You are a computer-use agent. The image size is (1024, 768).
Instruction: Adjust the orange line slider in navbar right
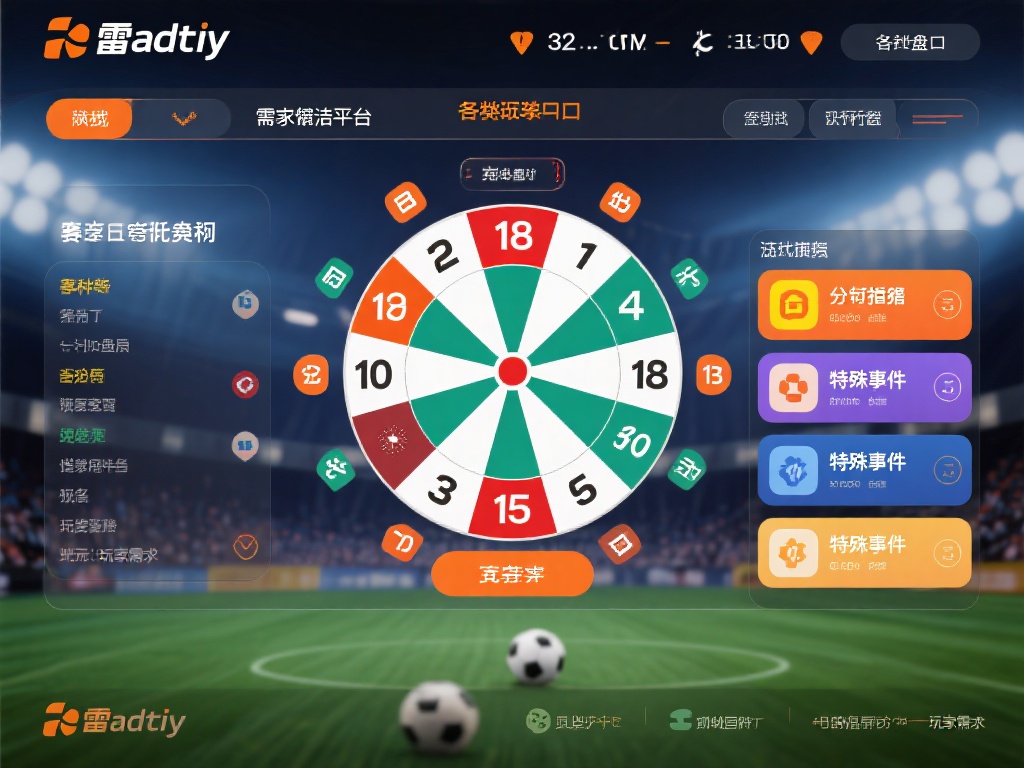click(x=937, y=120)
